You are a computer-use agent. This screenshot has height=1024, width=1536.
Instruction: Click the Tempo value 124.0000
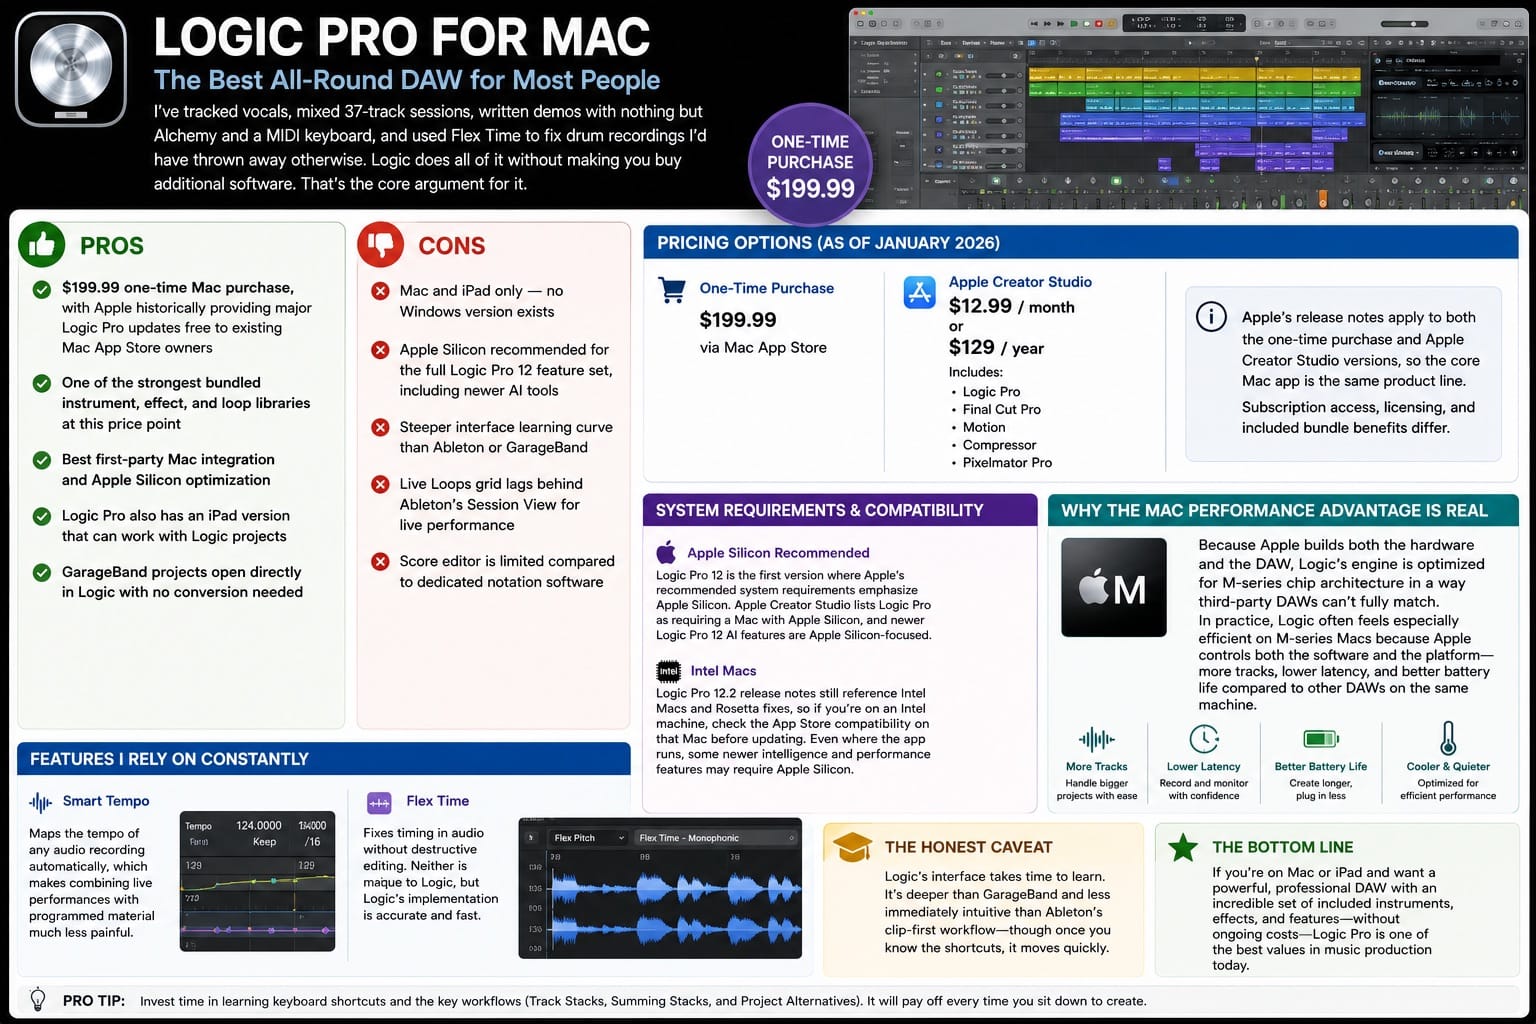pyautogui.click(x=258, y=826)
